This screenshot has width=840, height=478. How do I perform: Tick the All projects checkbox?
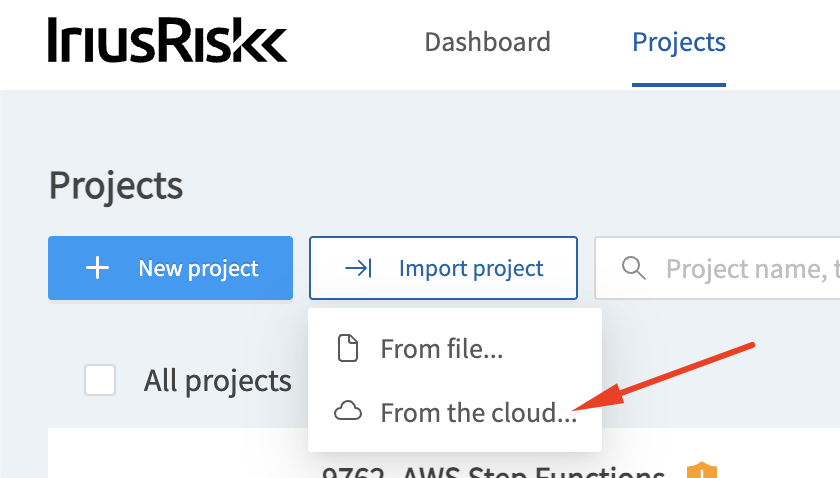[x=100, y=380]
